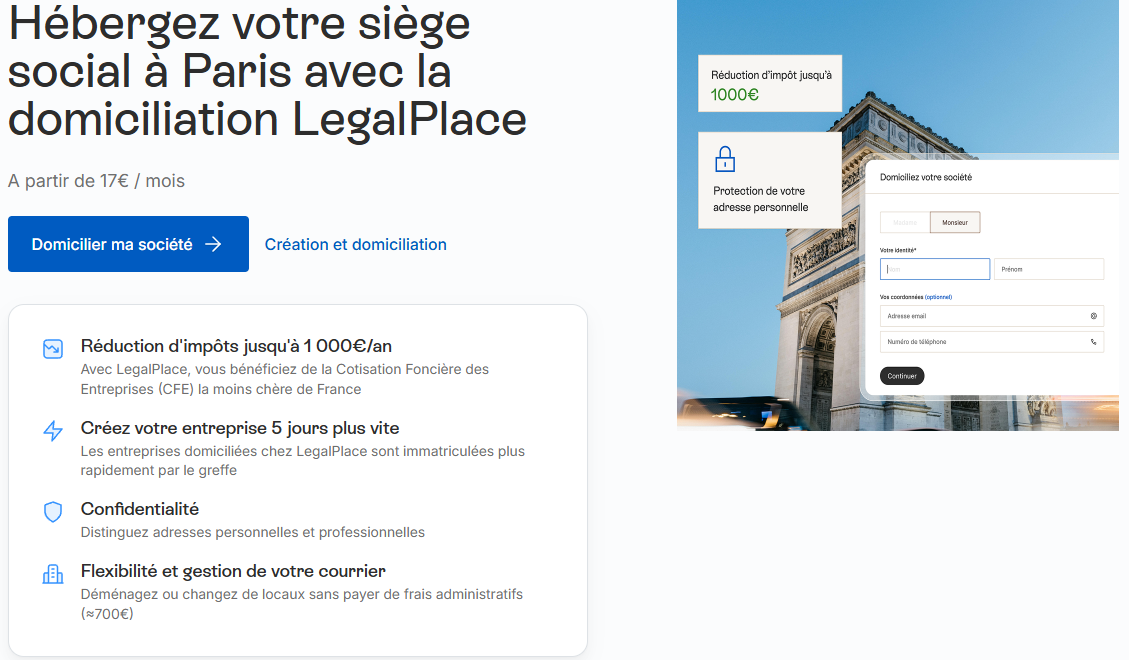Screen dimensions: 1129x660
Task: Click inside the Nom input field
Action: pos(935,269)
